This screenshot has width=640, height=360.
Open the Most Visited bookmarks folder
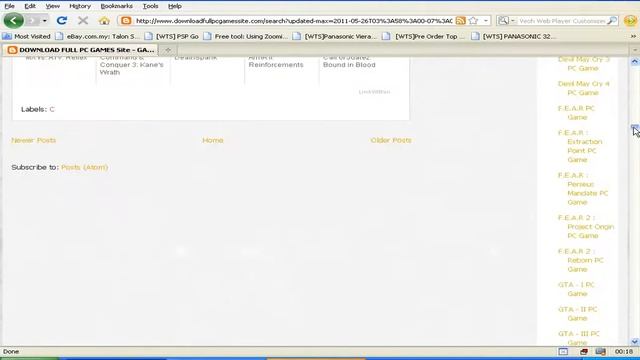pyautogui.click(x=27, y=36)
